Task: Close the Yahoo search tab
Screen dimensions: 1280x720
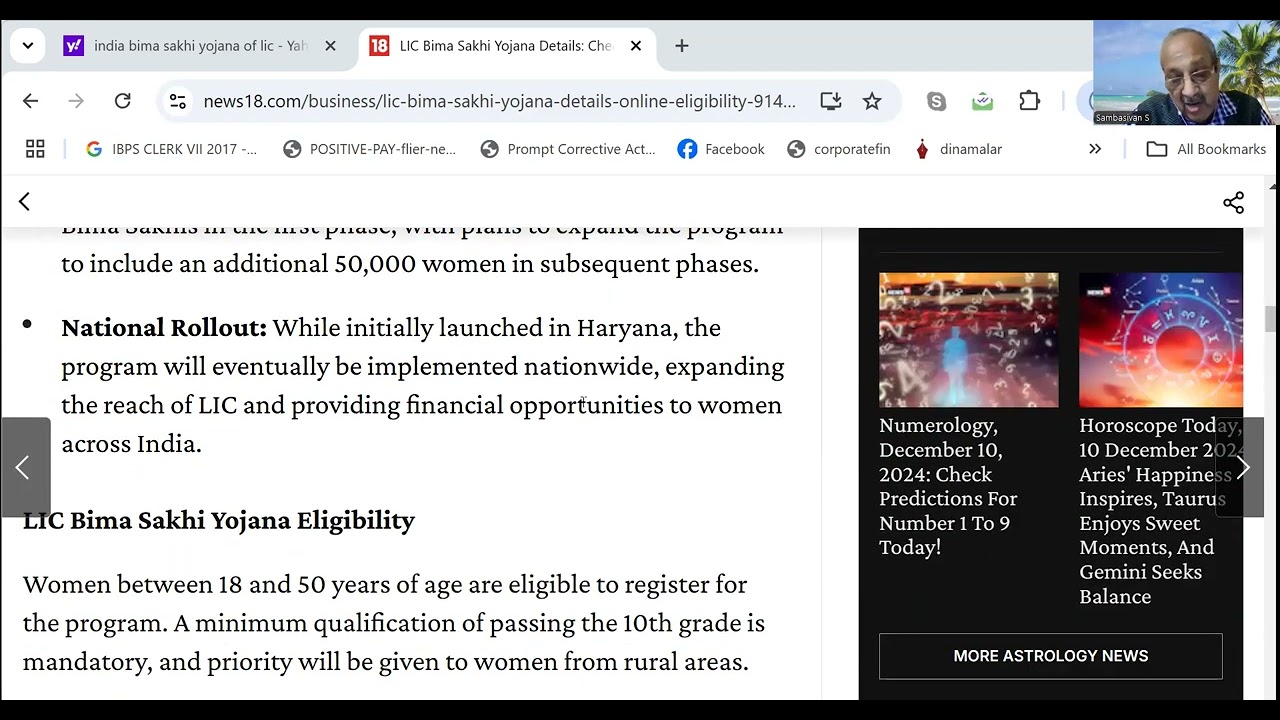Action: click(x=330, y=46)
